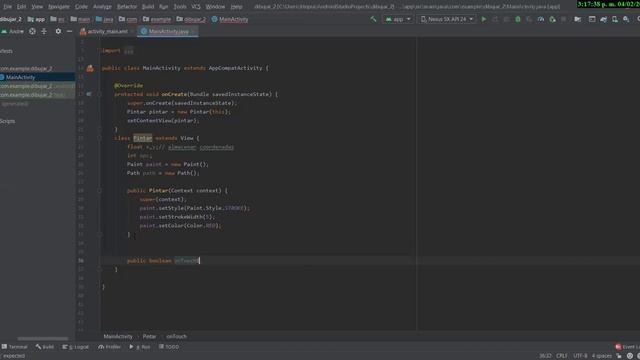Click MainActivity in the bottom code breadcrumb
Image resolution: width=640 pixels, height=360 pixels.
pos(118,337)
